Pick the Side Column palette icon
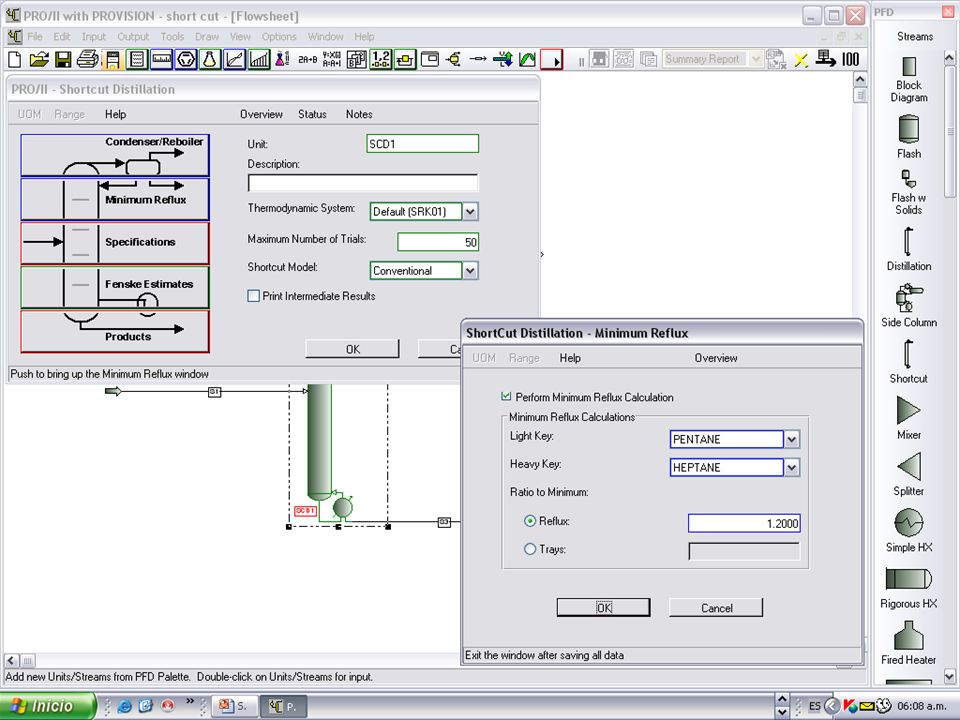Screen dimensions: 960x720 [909, 298]
